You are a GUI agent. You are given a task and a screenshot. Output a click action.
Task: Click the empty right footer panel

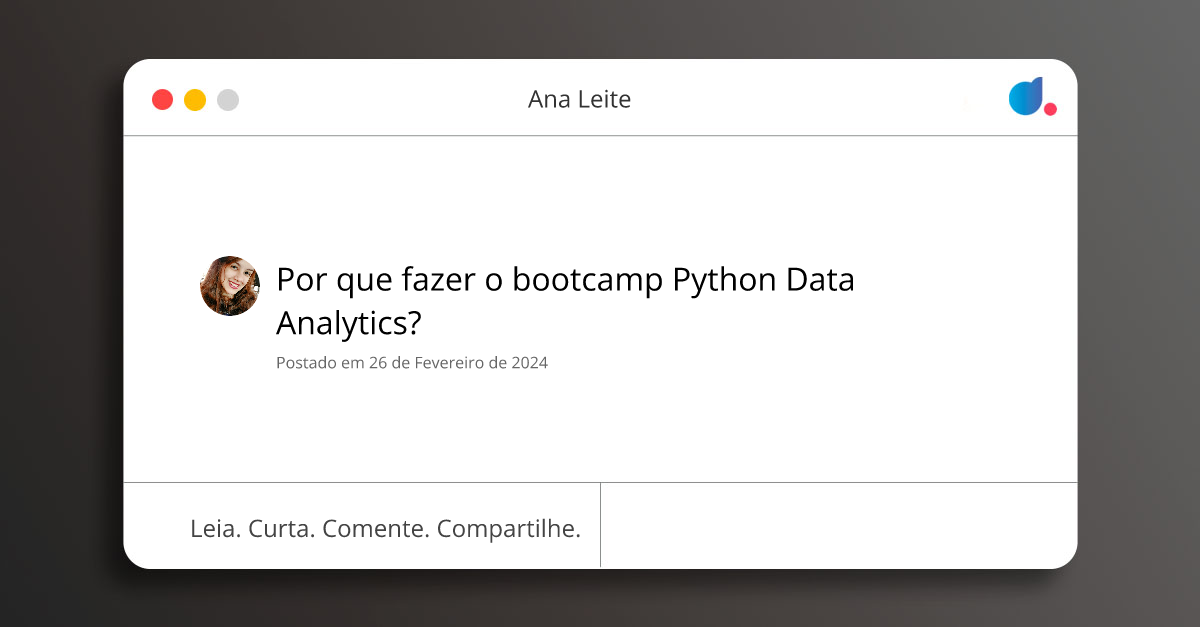(838, 525)
